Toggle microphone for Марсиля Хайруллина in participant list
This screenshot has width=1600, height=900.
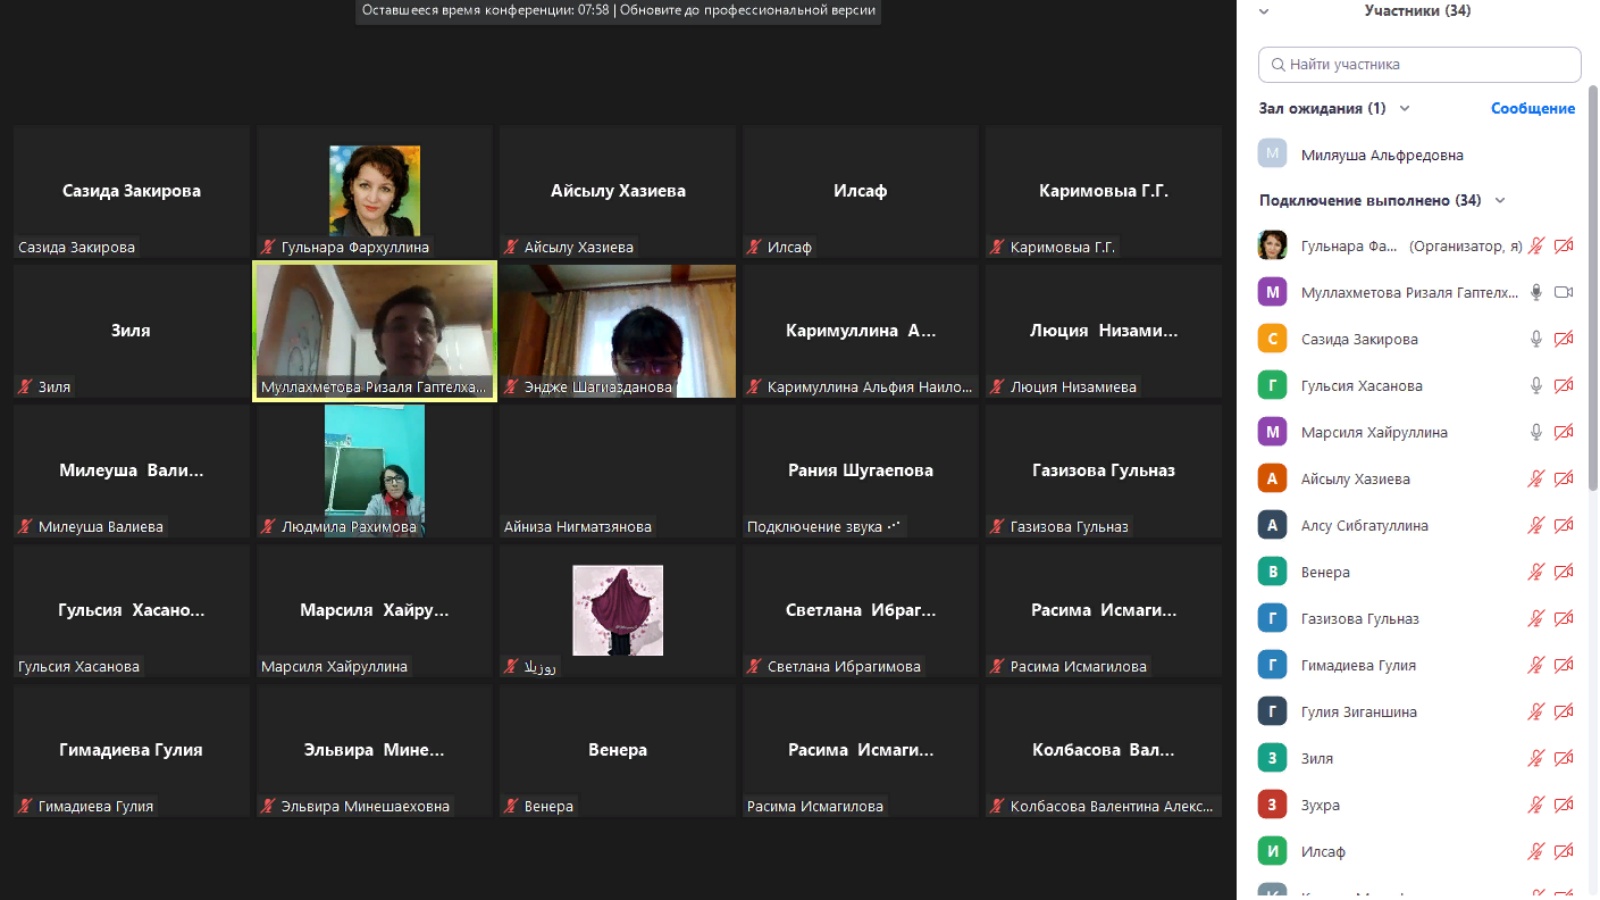tap(1536, 432)
